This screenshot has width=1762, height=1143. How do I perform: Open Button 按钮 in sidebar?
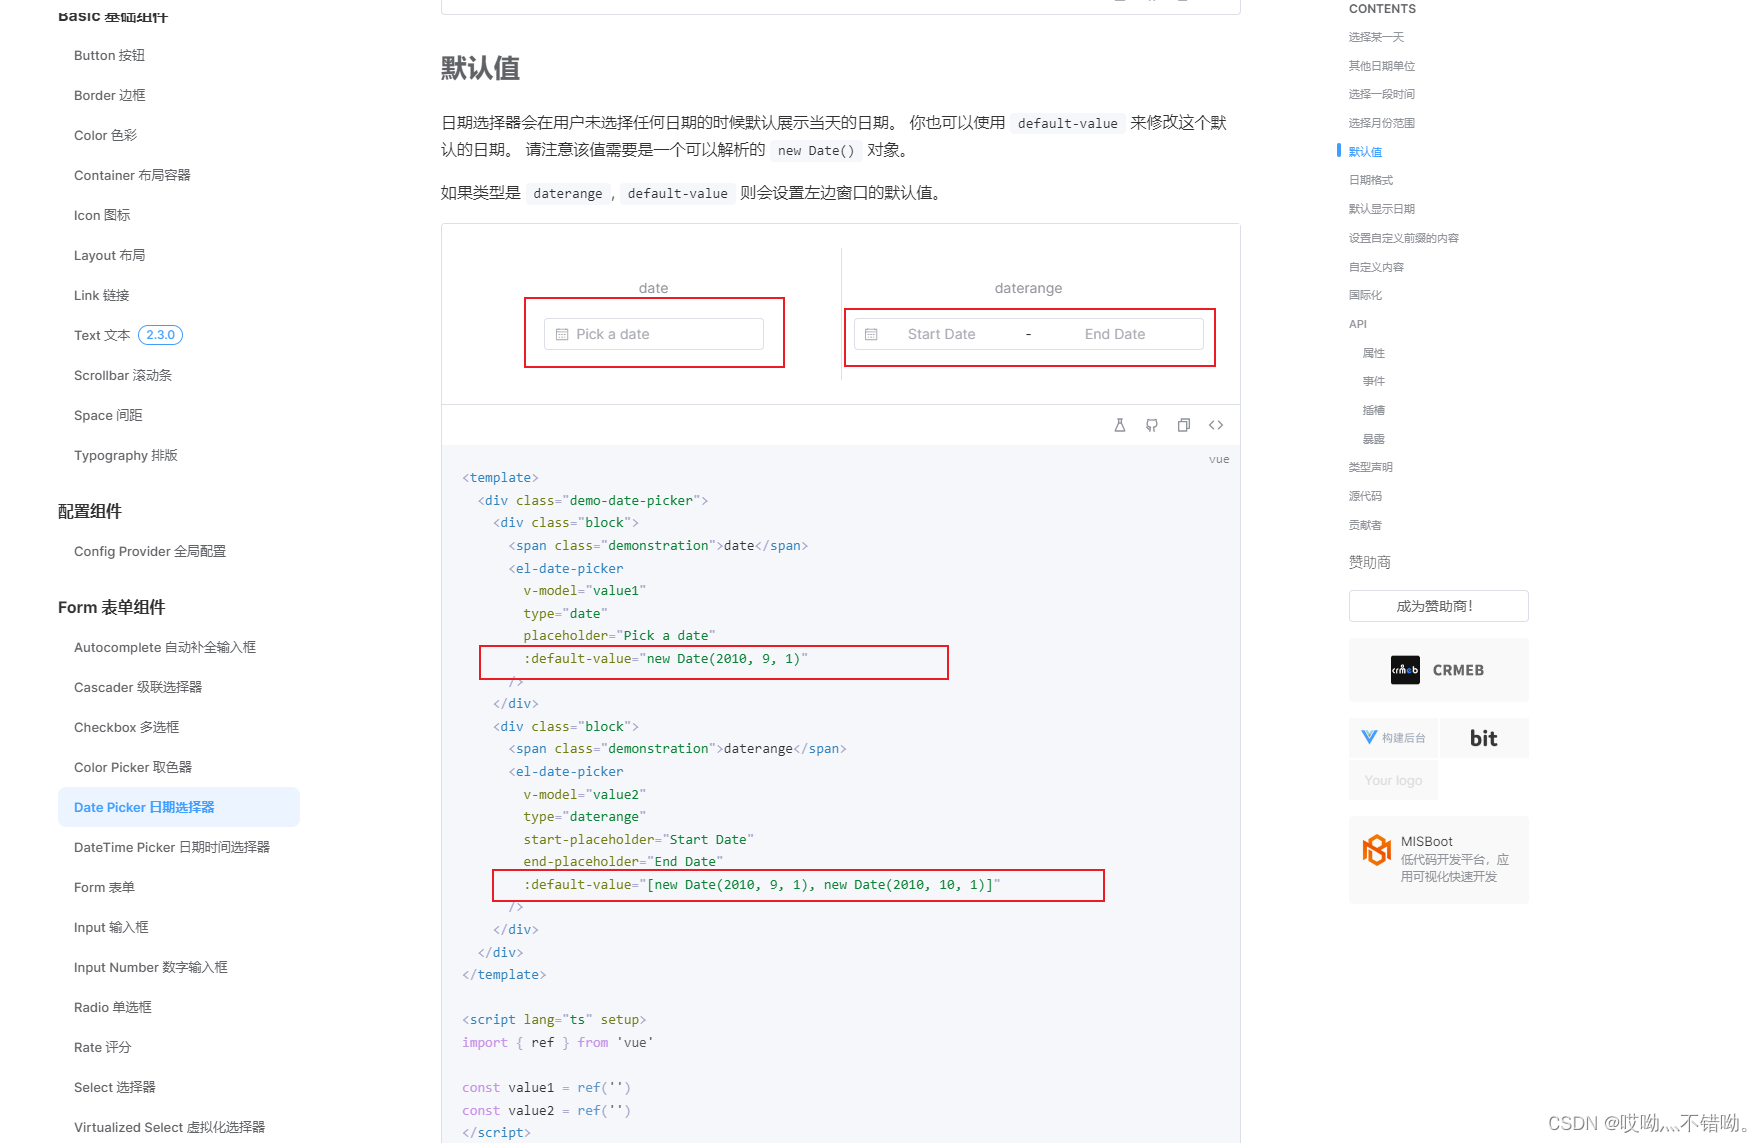pos(109,55)
